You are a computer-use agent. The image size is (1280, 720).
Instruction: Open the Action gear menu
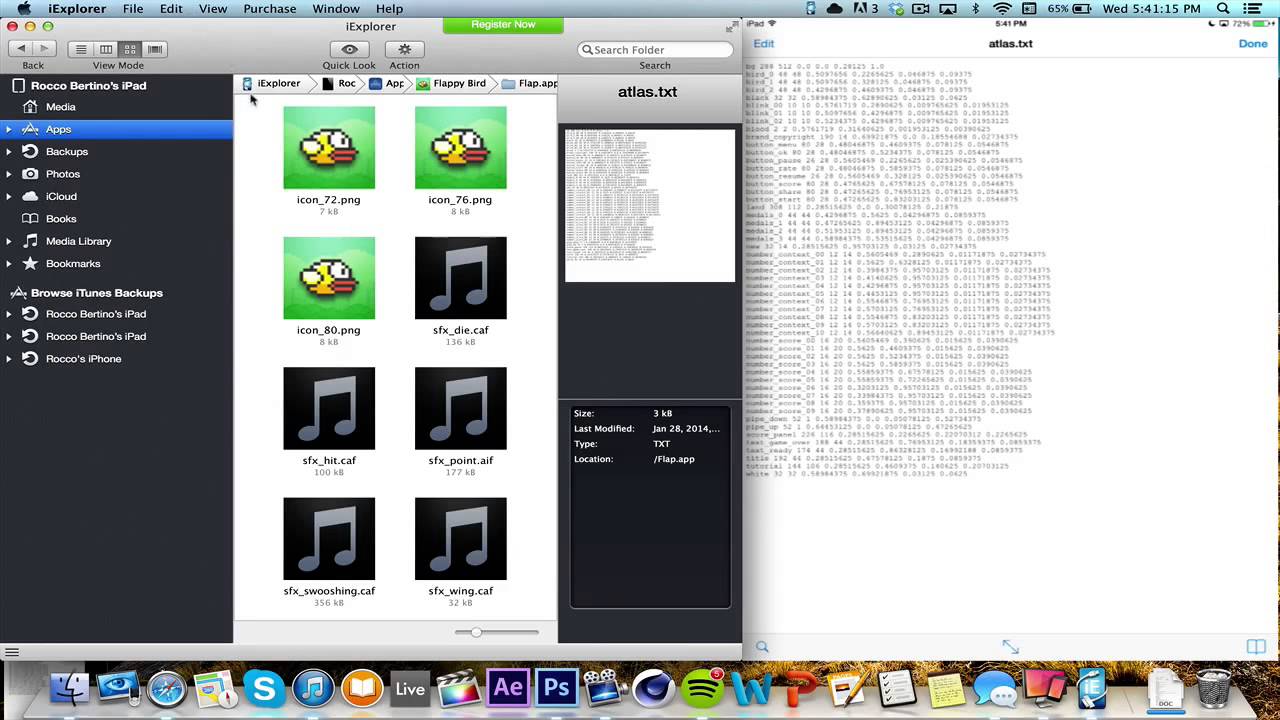pyautogui.click(x=405, y=49)
